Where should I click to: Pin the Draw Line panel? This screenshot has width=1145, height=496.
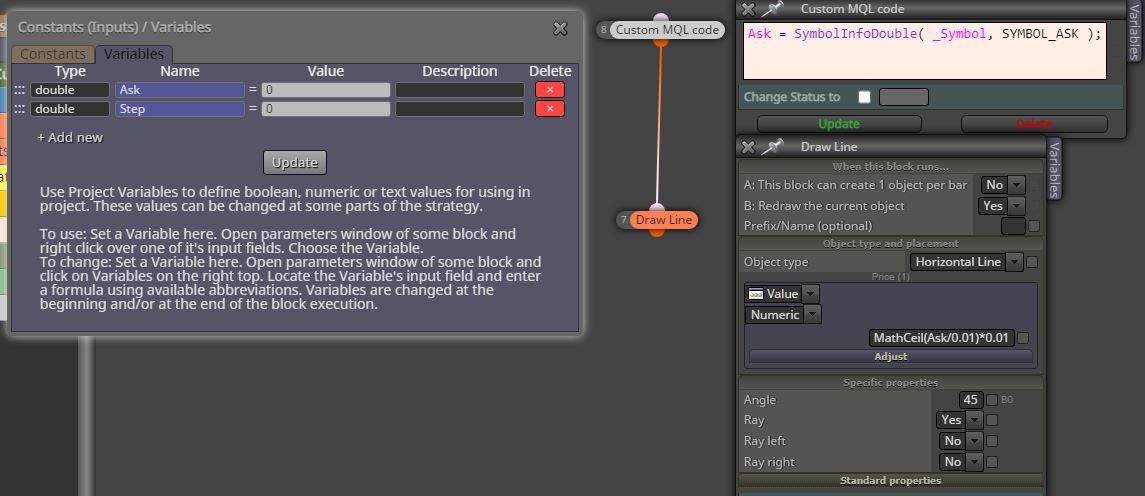point(773,147)
